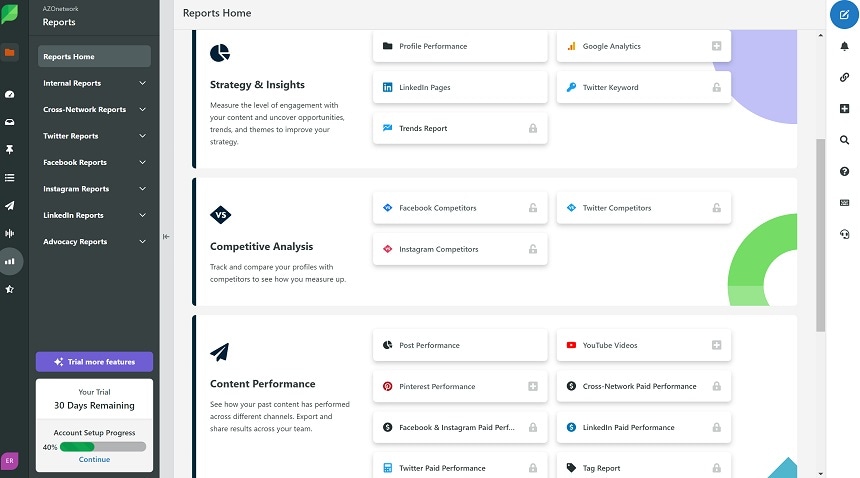The image size is (860, 478).
Task: Click lock icon on Trends Report card
Action: tap(533, 128)
